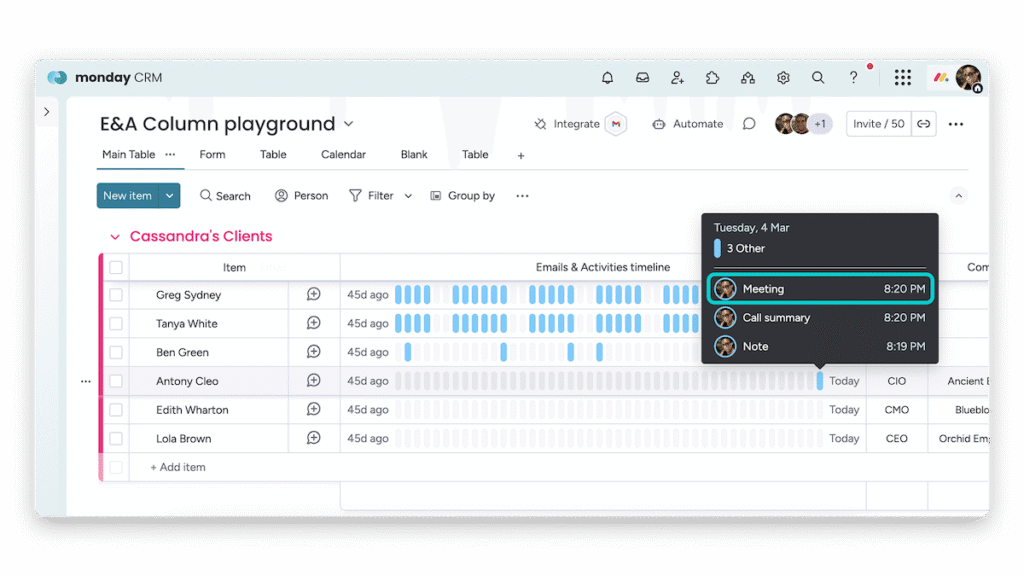Click the monday logo next to avatar

pyautogui.click(x=940, y=78)
